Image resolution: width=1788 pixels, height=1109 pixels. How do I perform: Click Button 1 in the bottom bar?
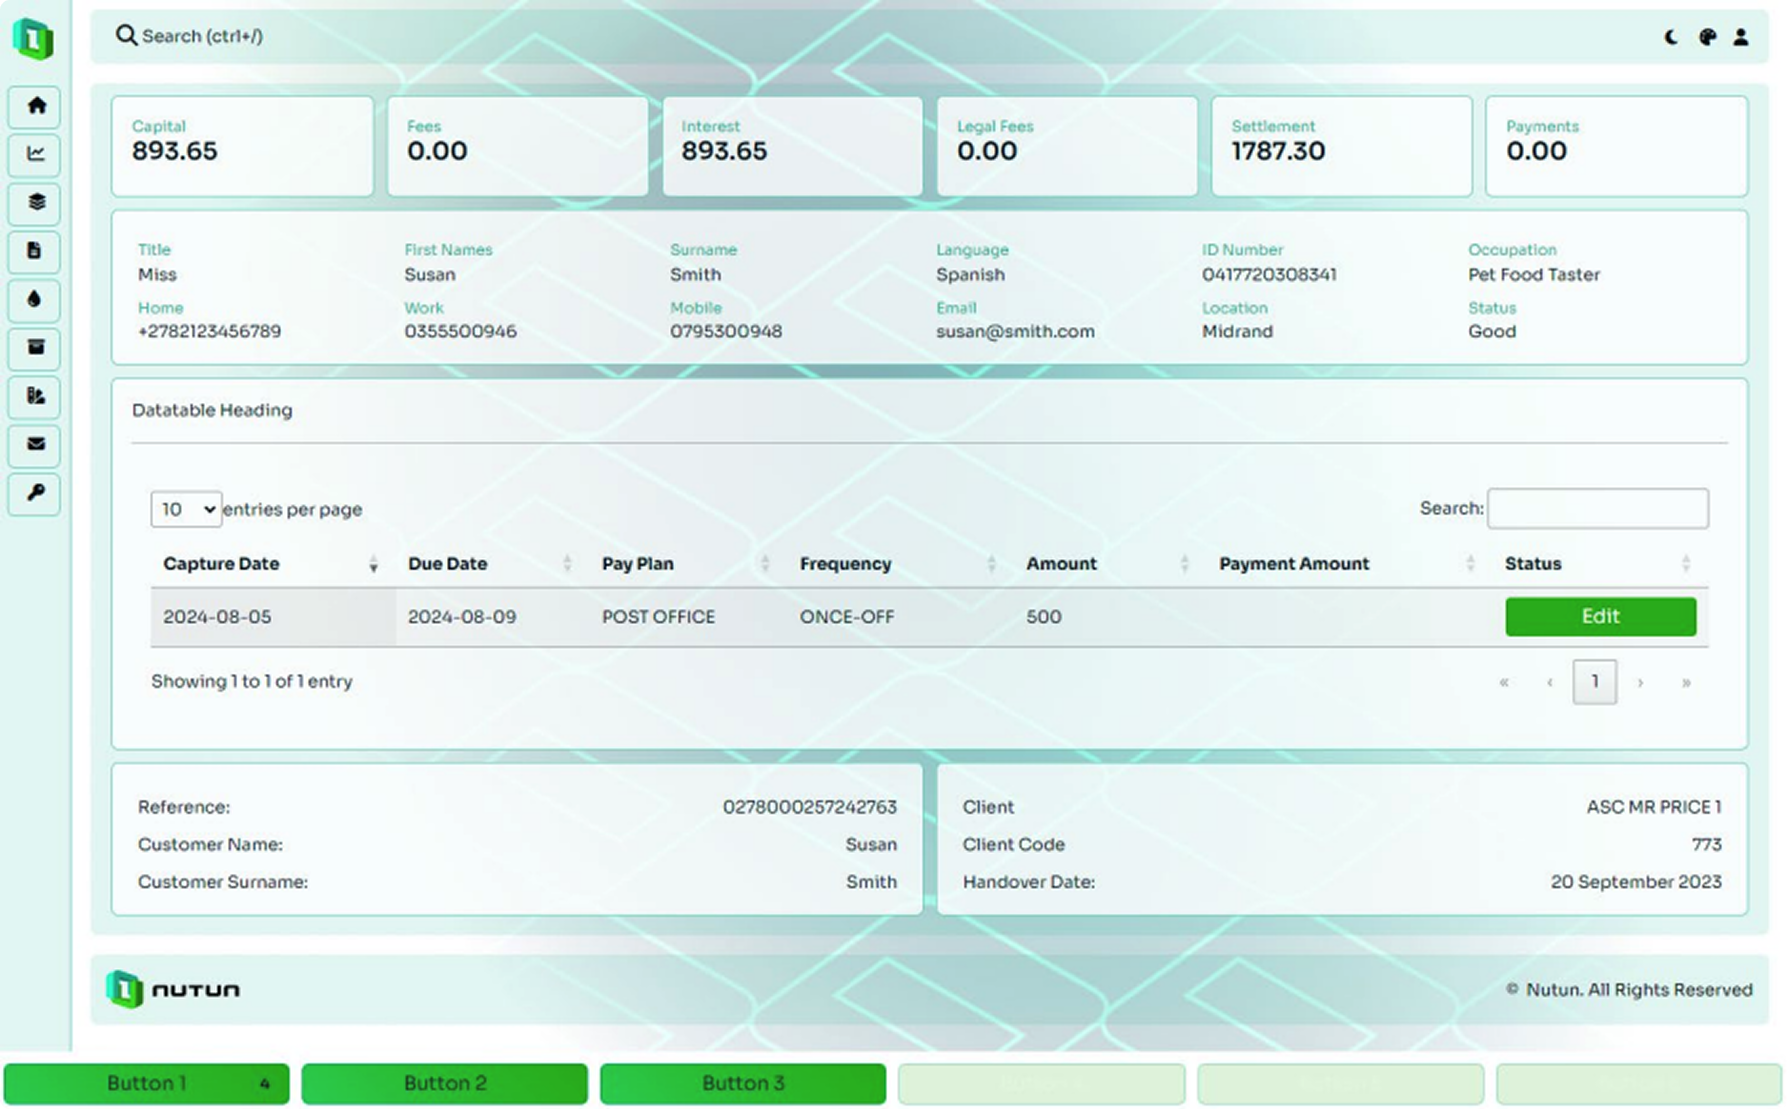147,1084
